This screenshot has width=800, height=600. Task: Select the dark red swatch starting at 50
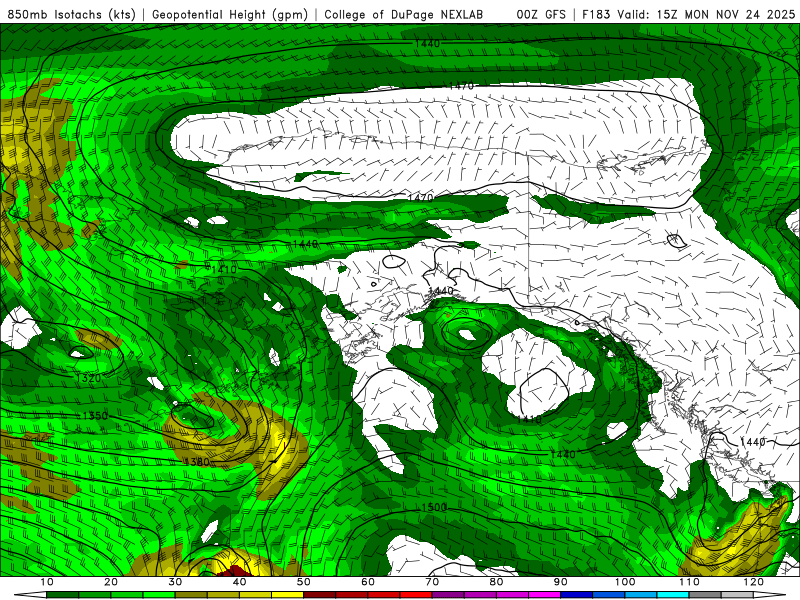320,595
